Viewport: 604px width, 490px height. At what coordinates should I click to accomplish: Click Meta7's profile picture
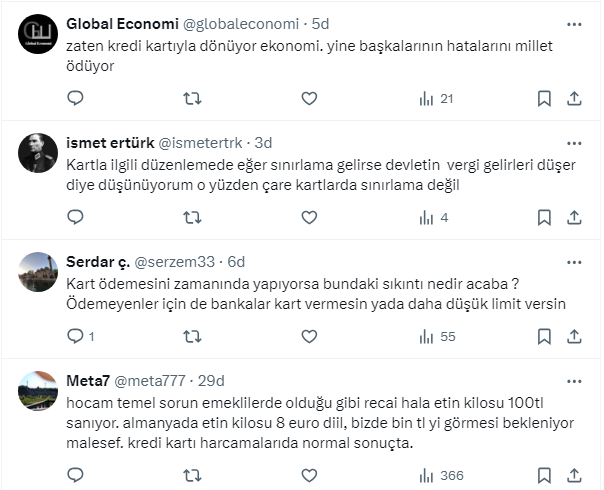39,391
